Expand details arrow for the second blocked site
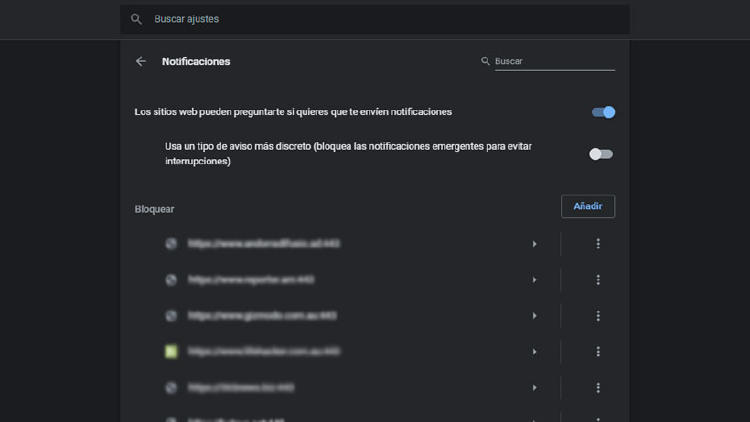 535,280
